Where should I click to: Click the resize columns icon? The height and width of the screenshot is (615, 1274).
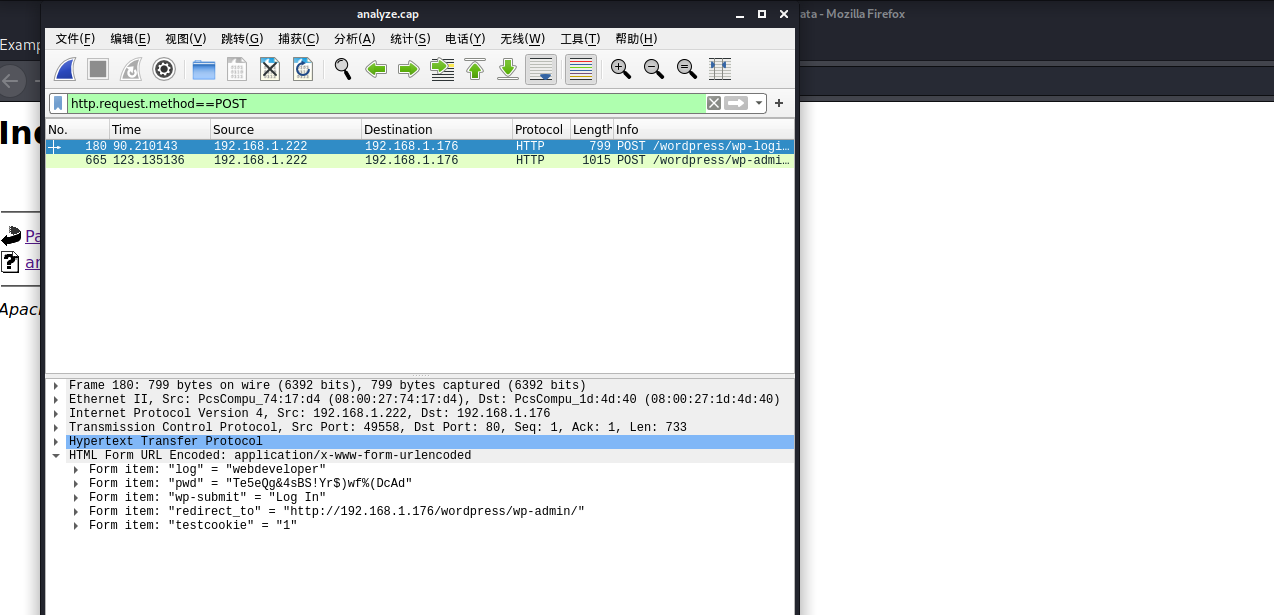pos(720,69)
